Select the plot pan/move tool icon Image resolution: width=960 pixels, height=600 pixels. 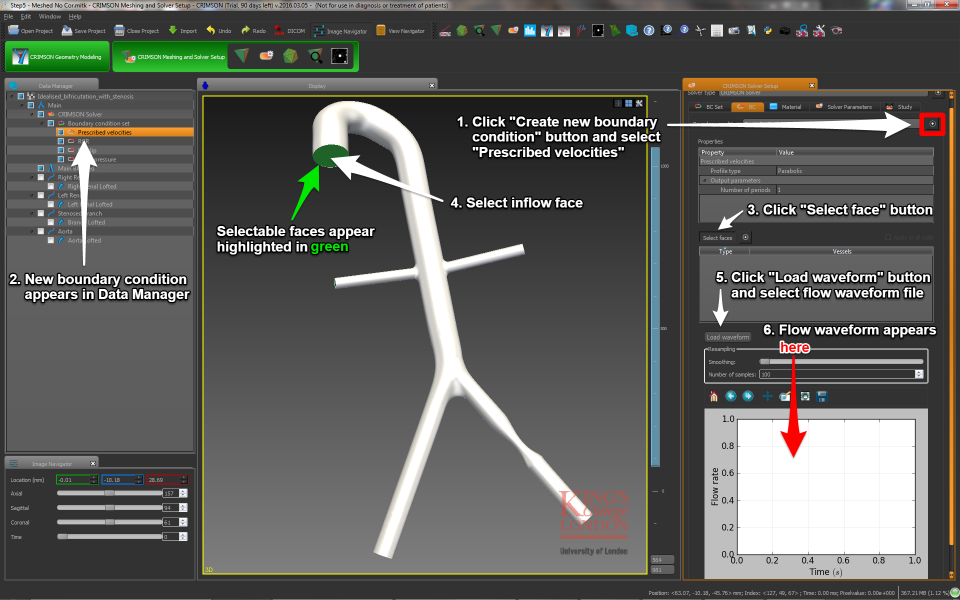(767, 397)
